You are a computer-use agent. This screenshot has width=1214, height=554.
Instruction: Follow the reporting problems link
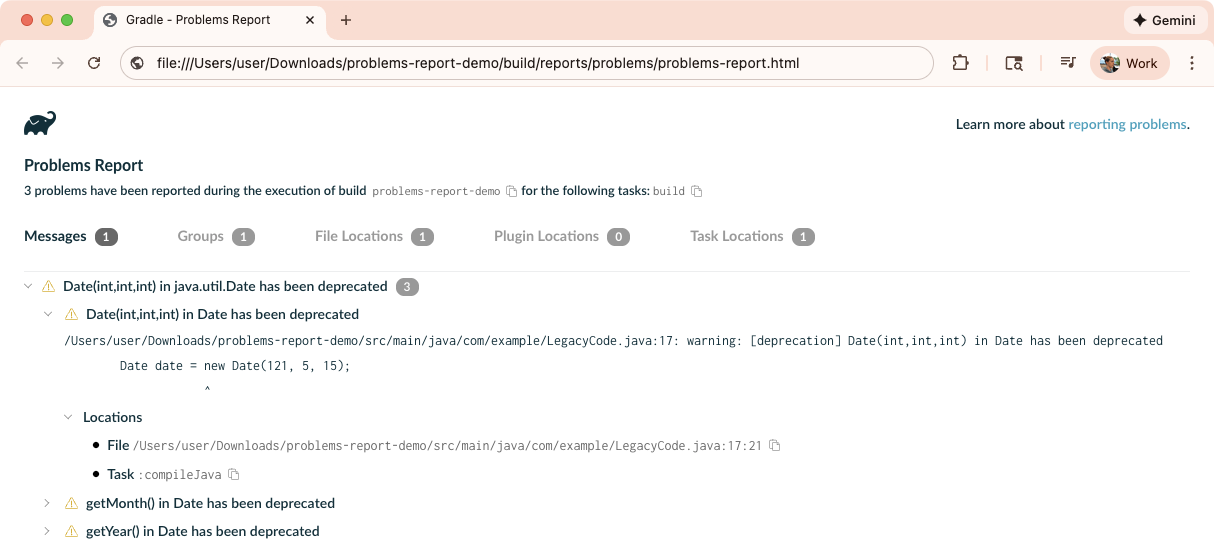pos(1127,125)
